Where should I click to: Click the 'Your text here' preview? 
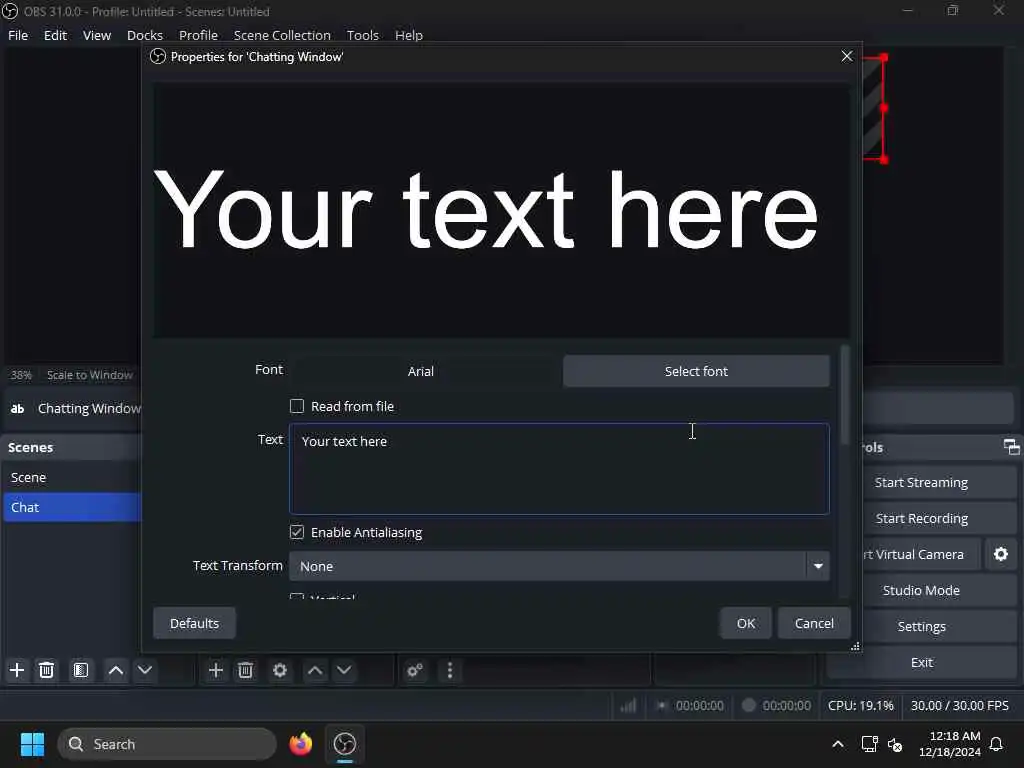coord(485,208)
